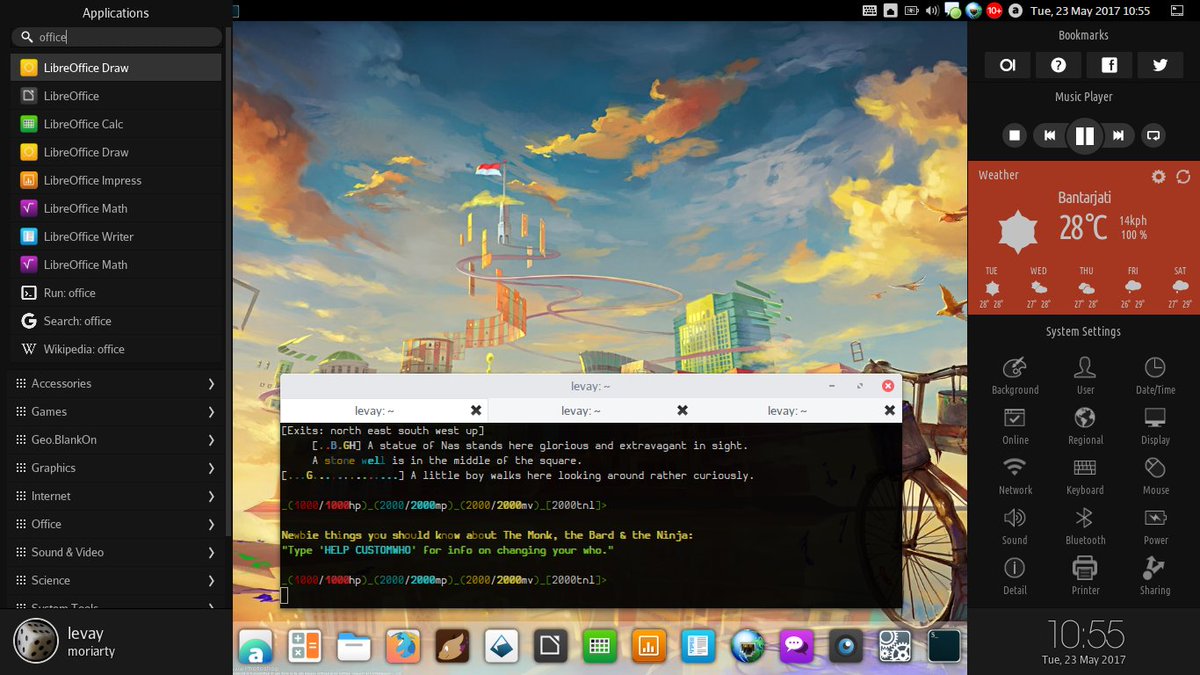This screenshot has width=1200, height=675.
Task: Open Sound settings in System Settings
Action: (1015, 525)
